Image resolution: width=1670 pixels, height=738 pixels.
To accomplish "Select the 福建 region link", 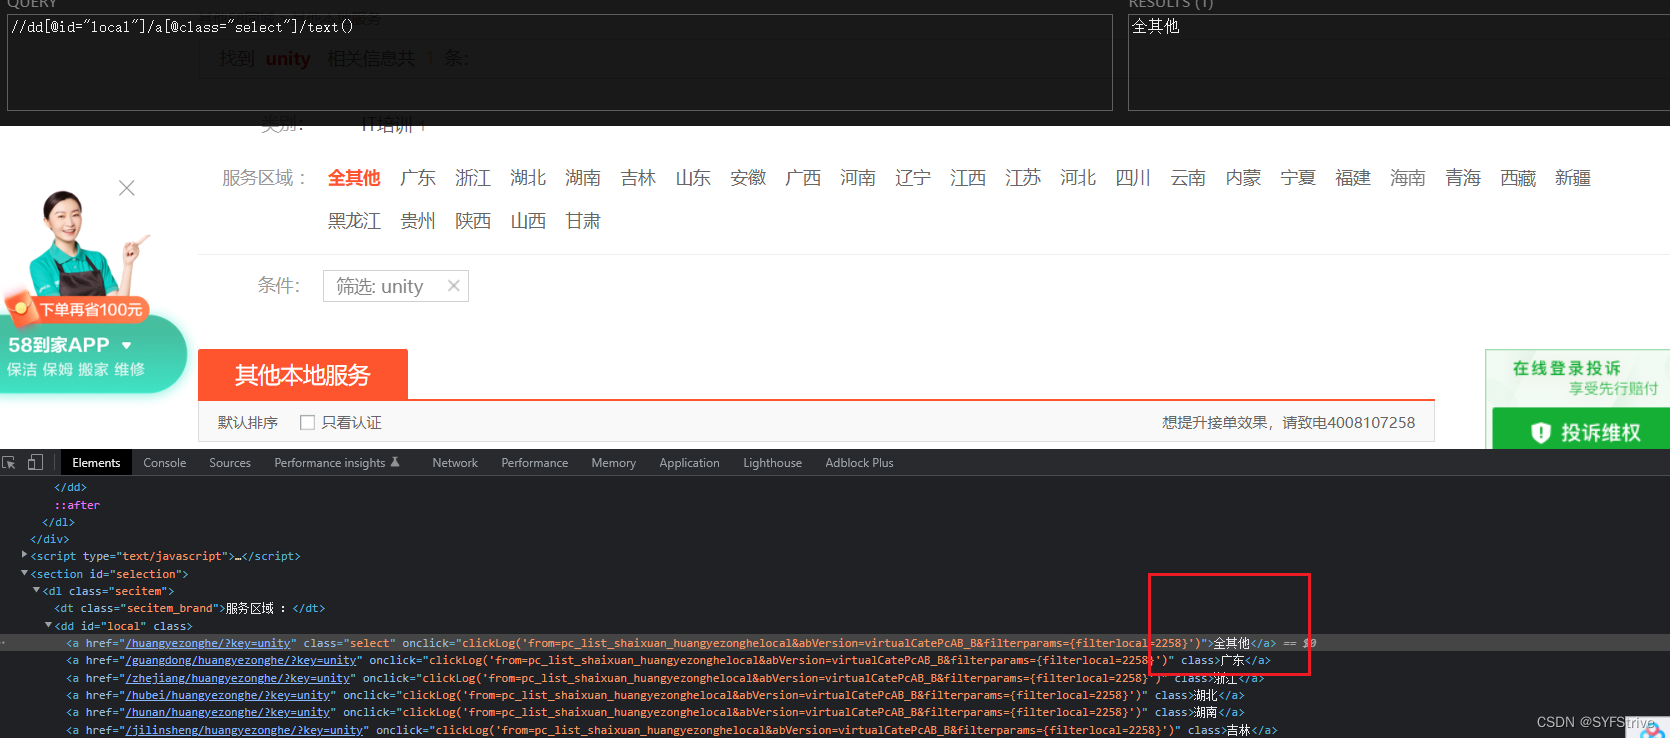I will [1353, 178].
